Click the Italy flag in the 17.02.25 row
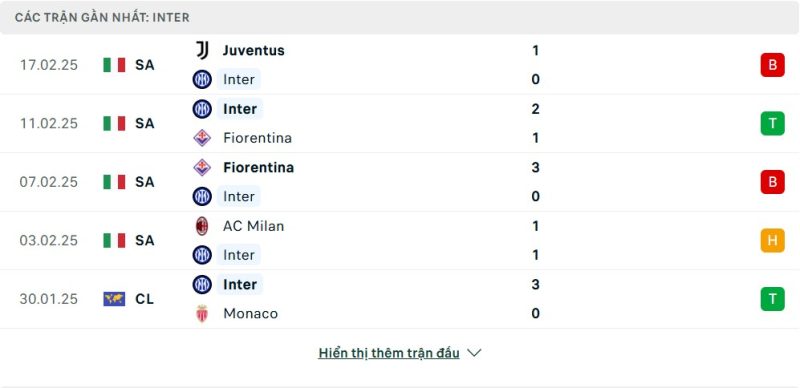 [114, 65]
